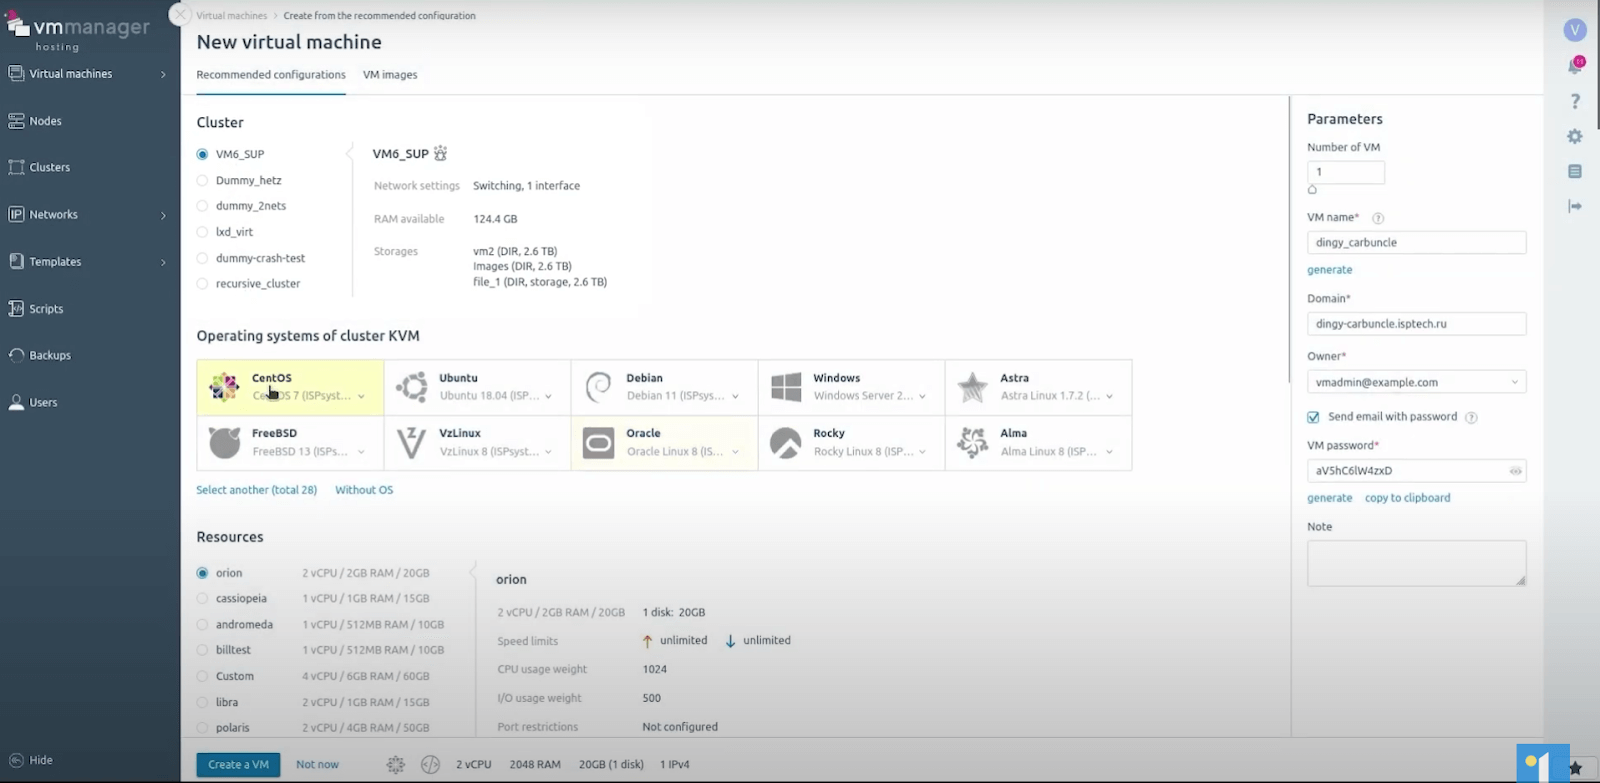This screenshot has width=1600, height=783.
Task: Switch to the VM images tab
Action: click(x=390, y=75)
